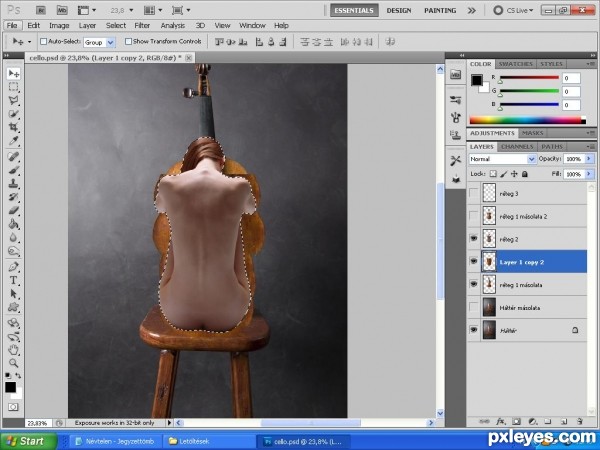Select the Brush tool
The height and width of the screenshot is (450, 600).
[x=13, y=170]
